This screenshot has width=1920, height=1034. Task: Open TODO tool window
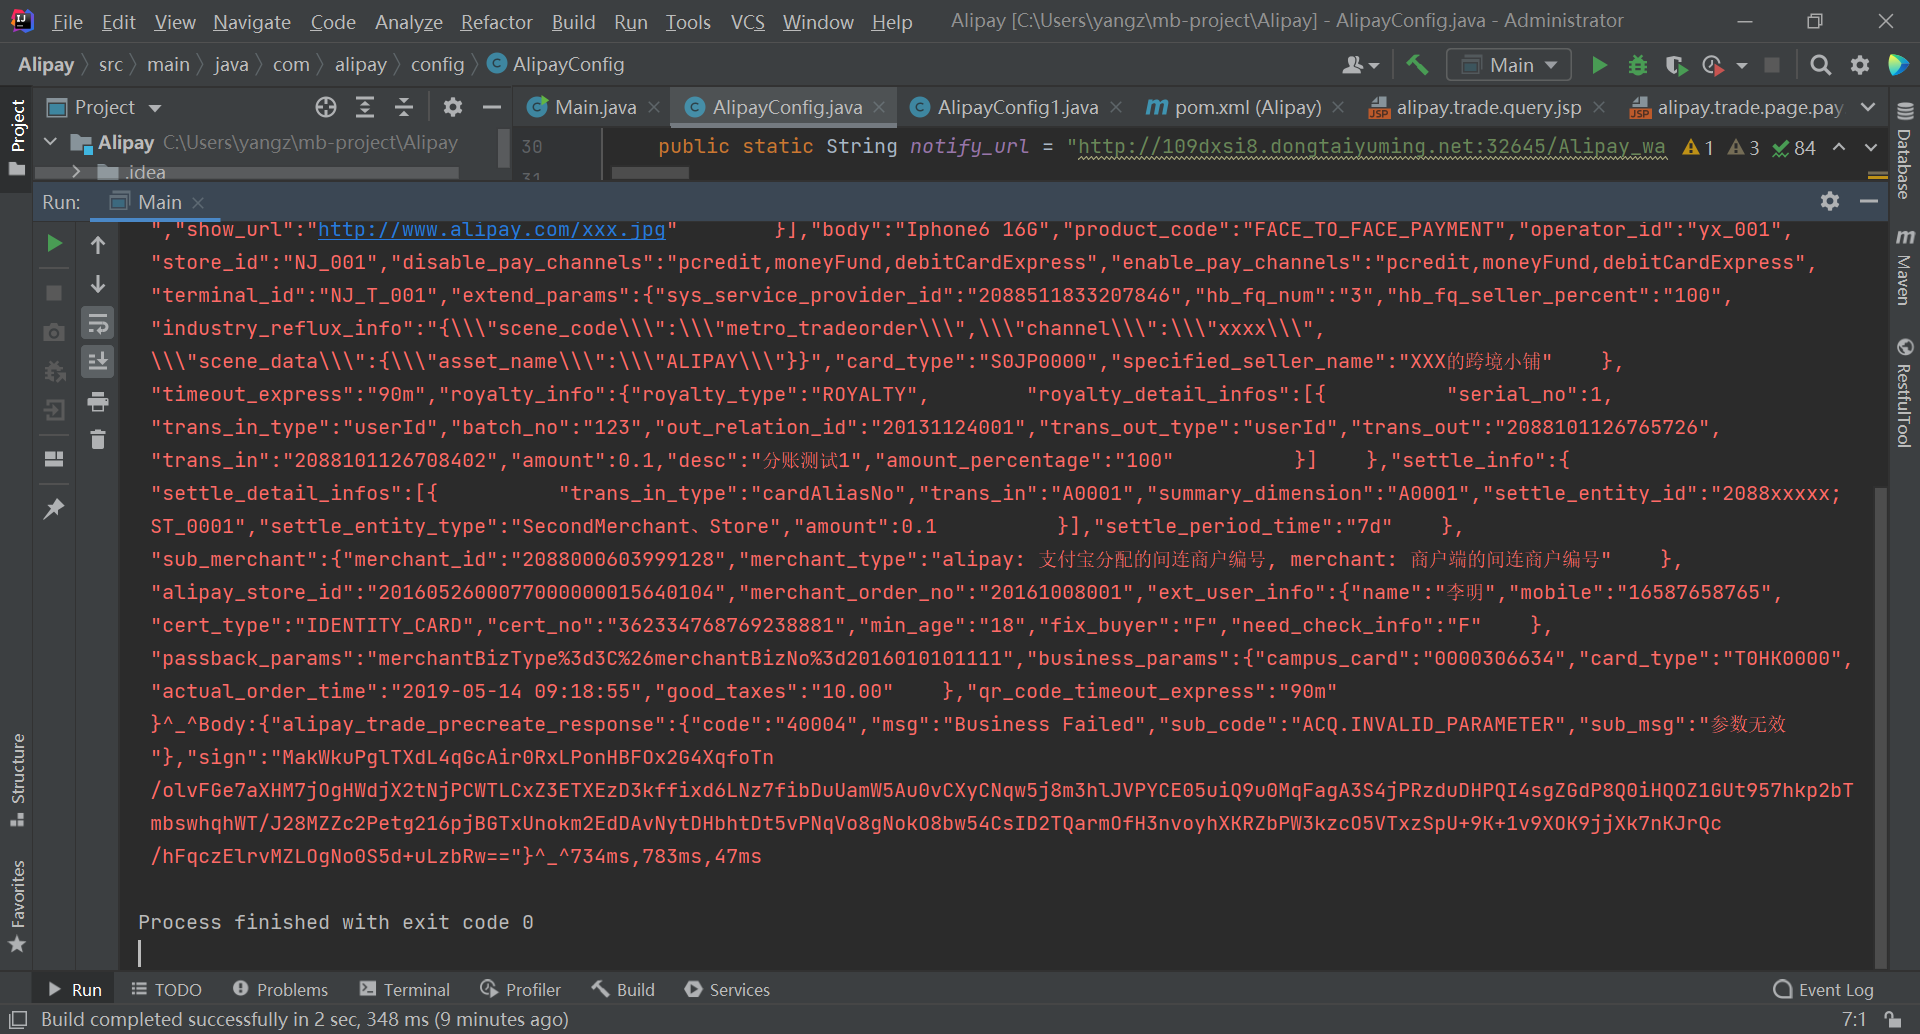(167, 989)
